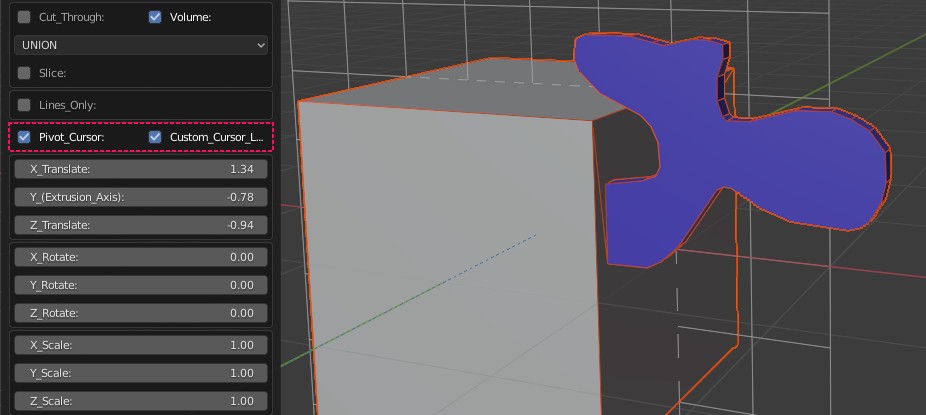Click the Z_Rotate value field
This screenshot has width=926, height=415.
[141, 313]
